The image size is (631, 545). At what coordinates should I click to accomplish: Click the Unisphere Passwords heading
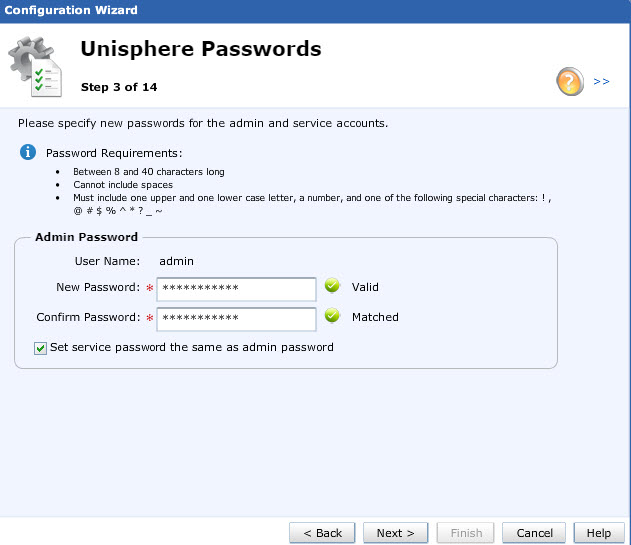click(x=201, y=49)
